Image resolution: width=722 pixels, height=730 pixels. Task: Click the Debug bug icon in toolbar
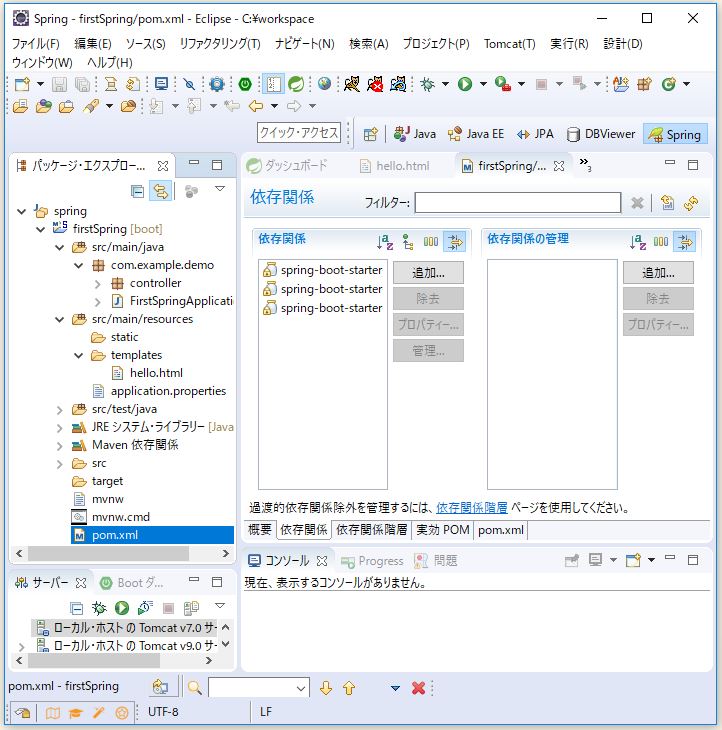427,84
